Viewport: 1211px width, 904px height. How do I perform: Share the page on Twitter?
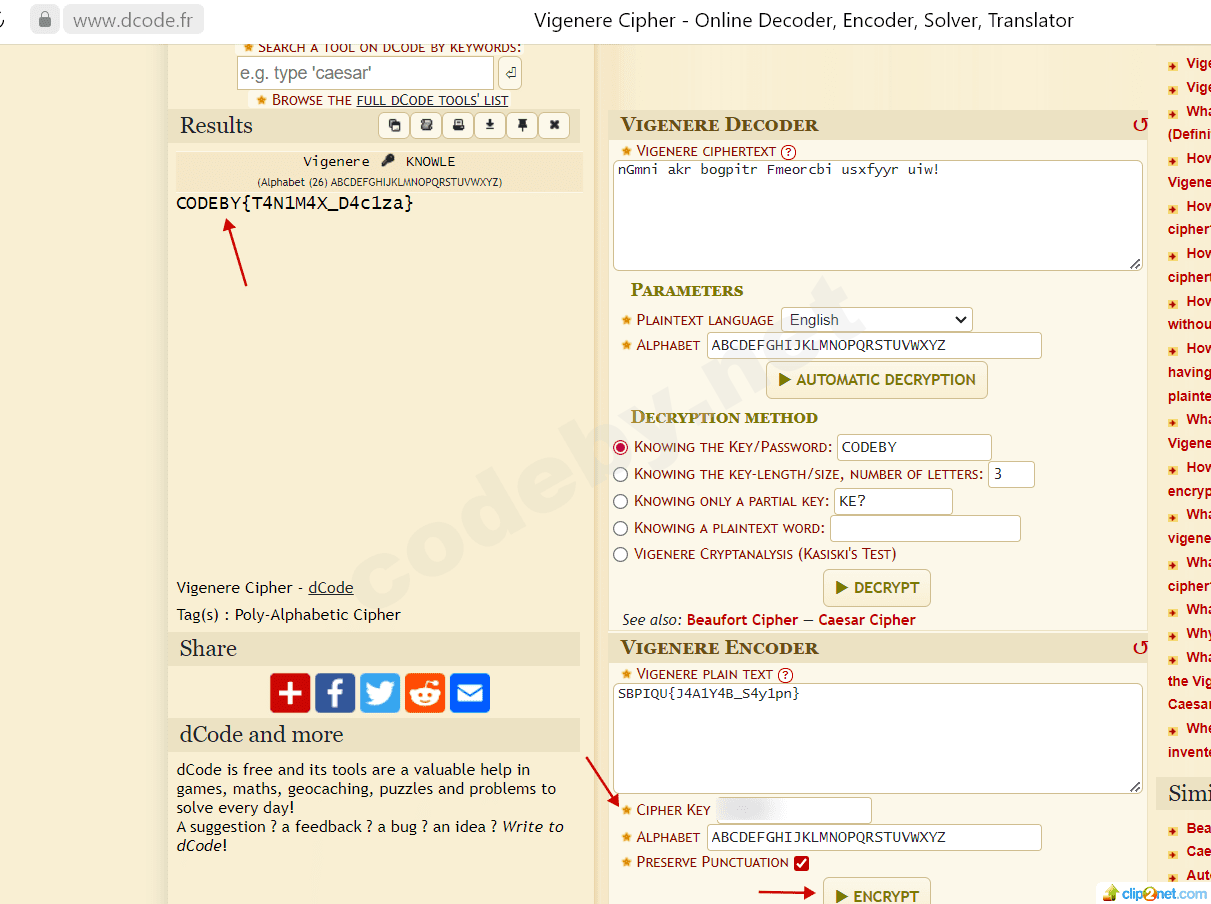click(380, 692)
